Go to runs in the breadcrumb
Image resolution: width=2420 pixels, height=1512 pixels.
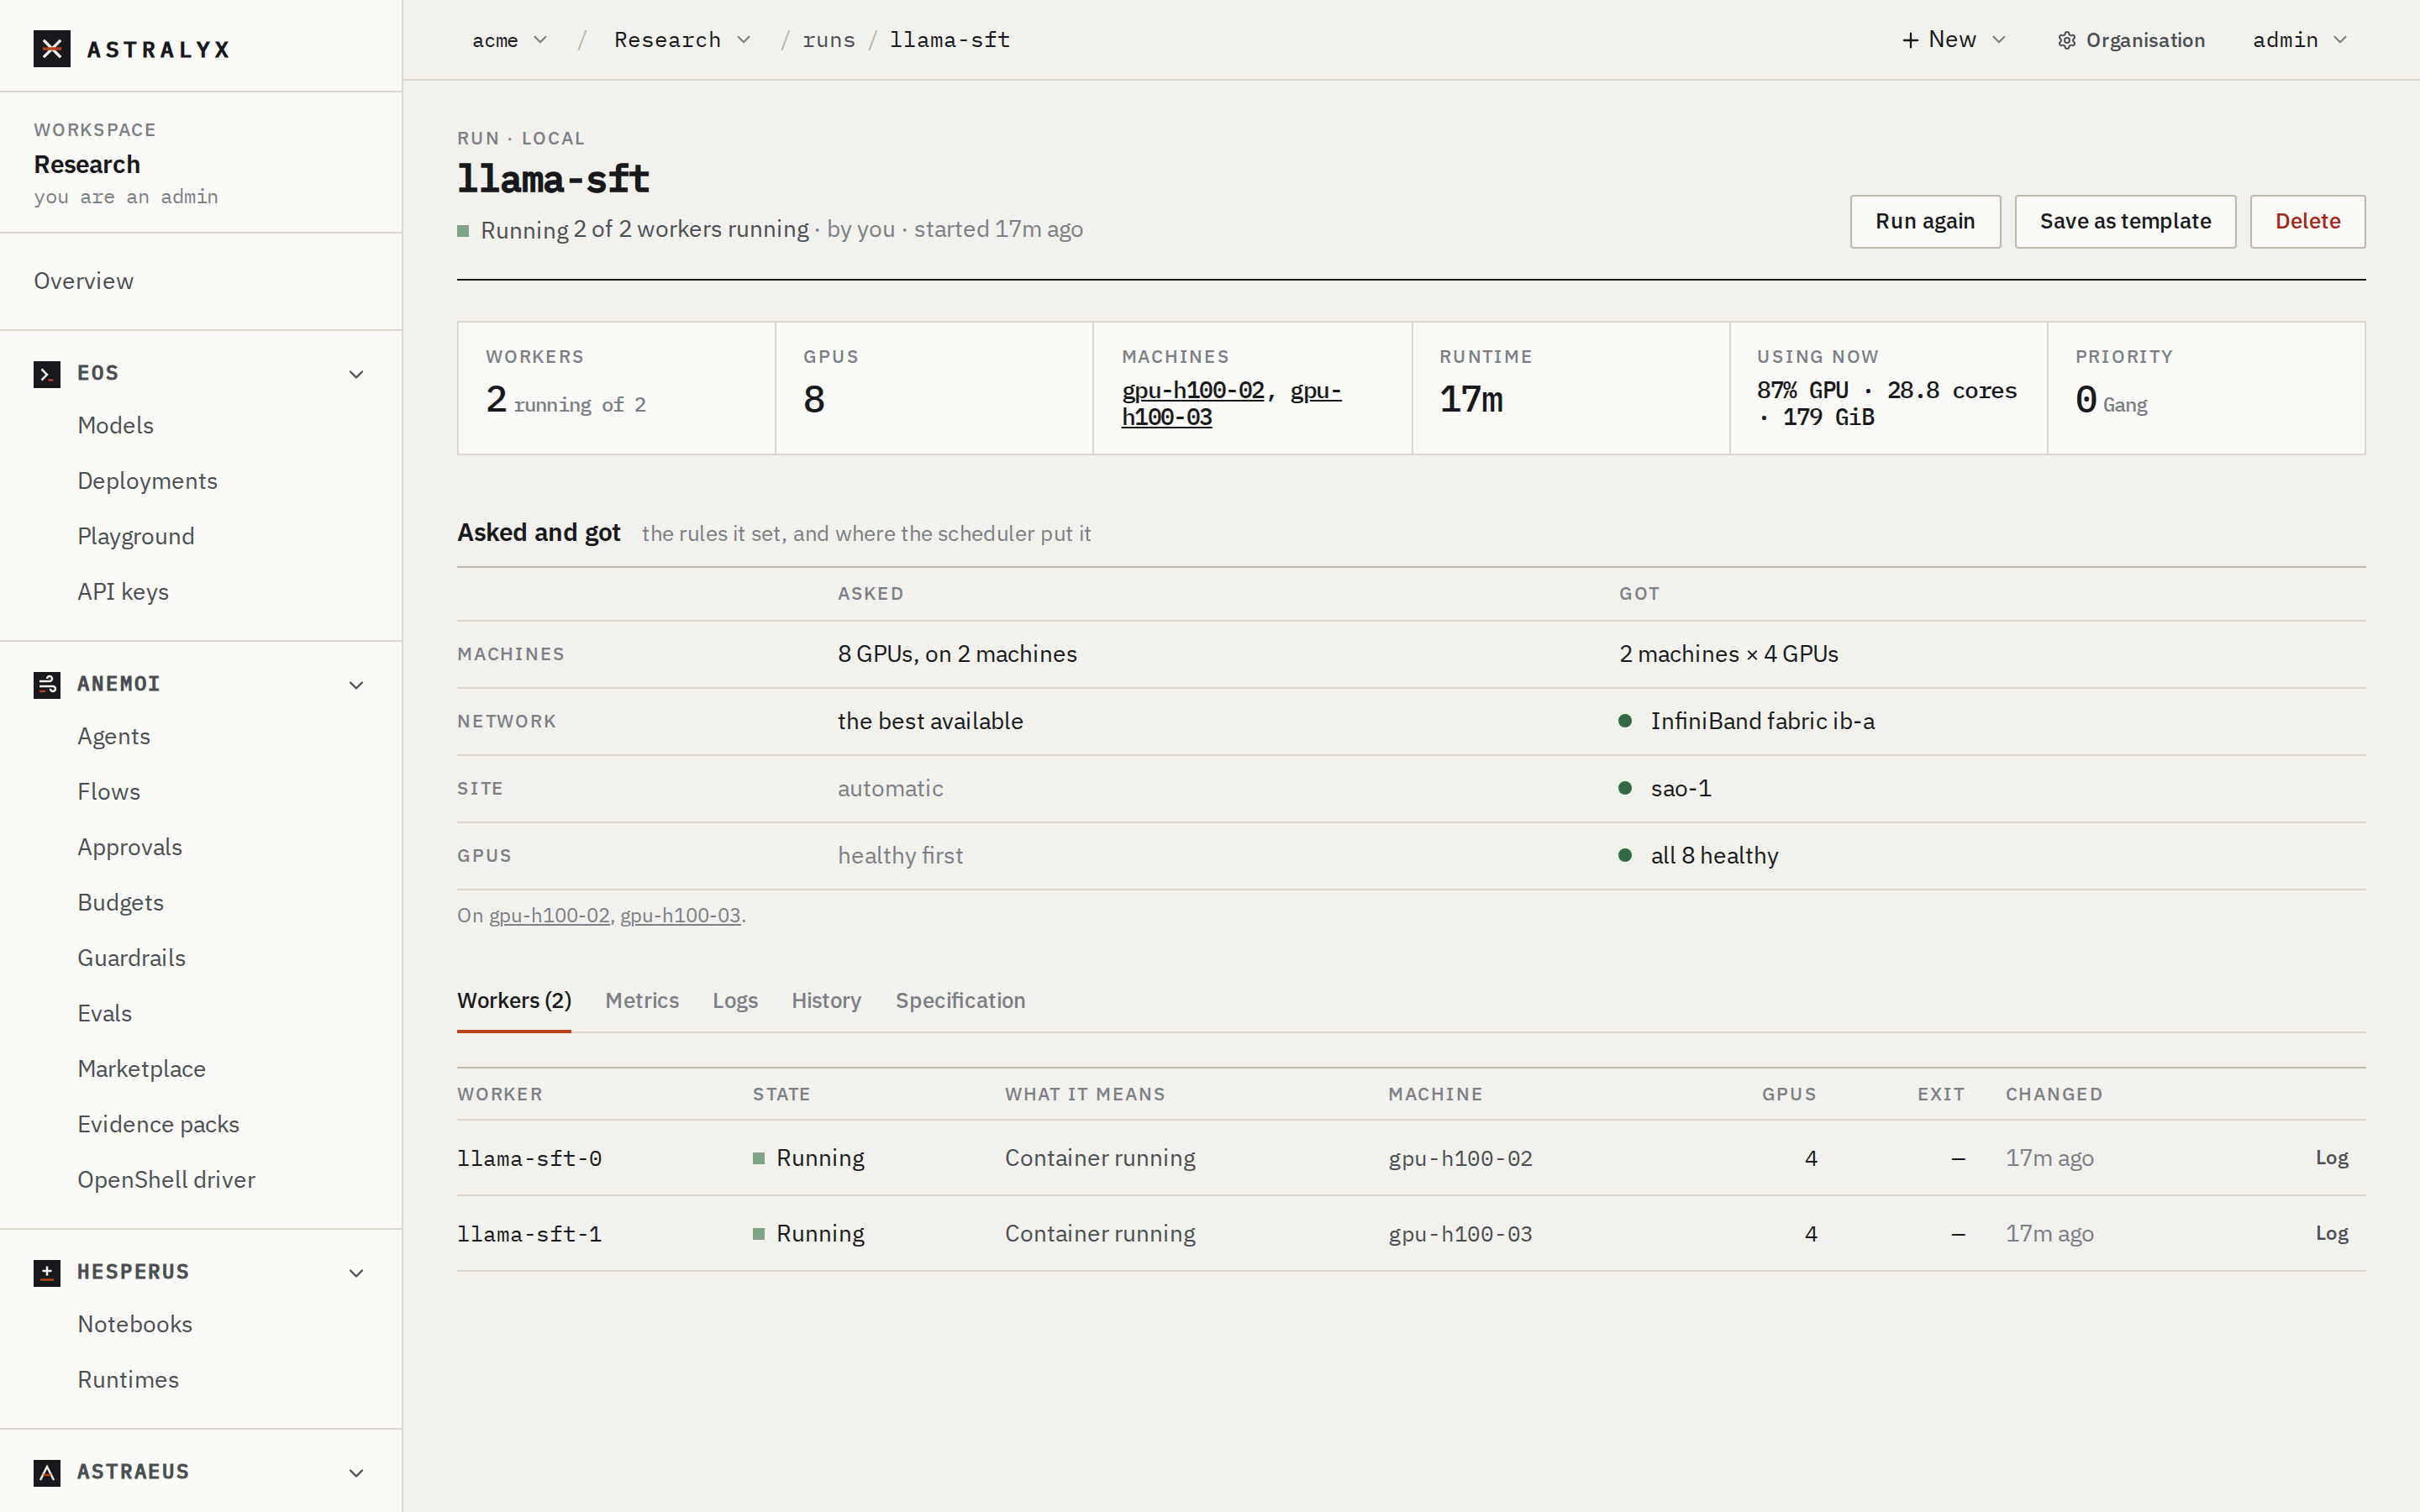click(829, 40)
